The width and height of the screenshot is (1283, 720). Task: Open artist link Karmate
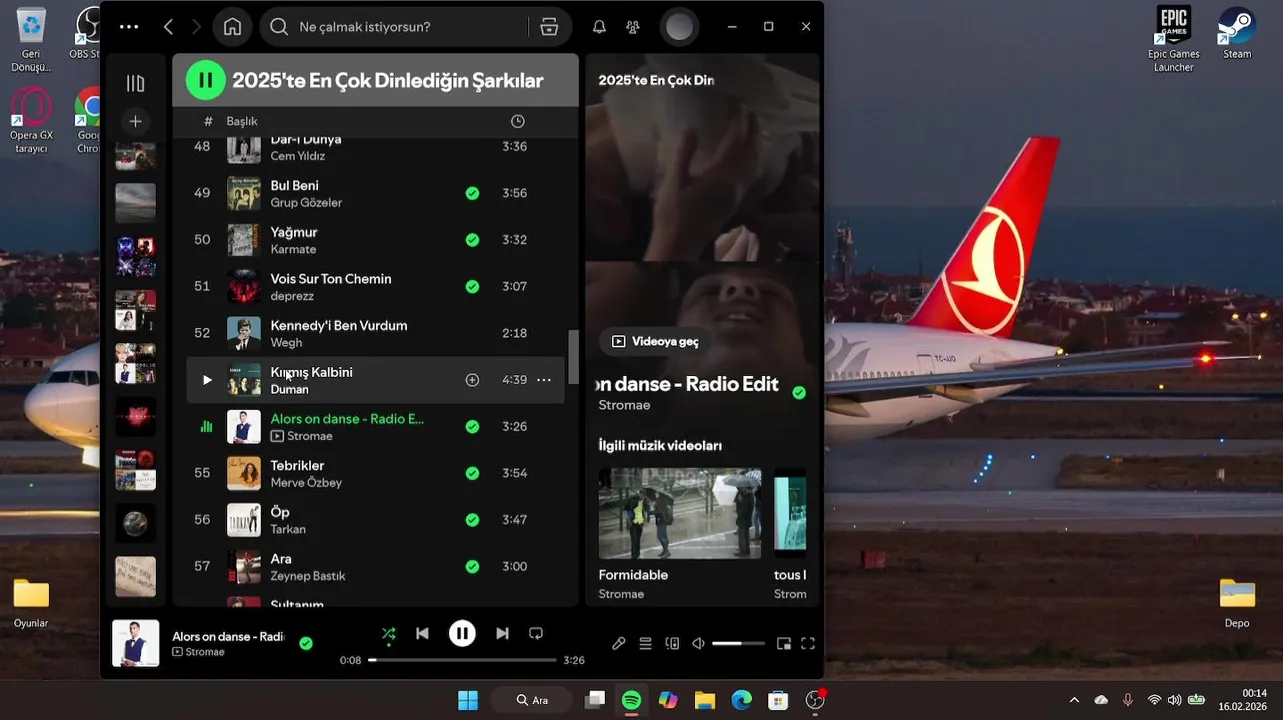(x=293, y=250)
